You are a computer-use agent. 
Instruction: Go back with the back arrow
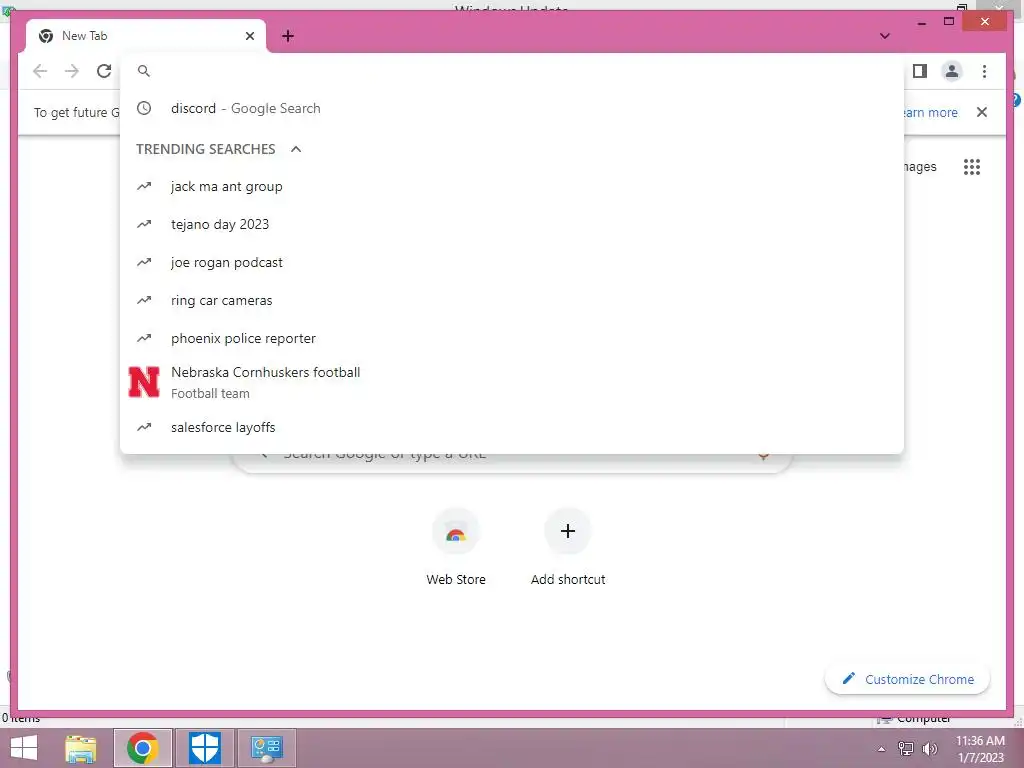[x=40, y=71]
